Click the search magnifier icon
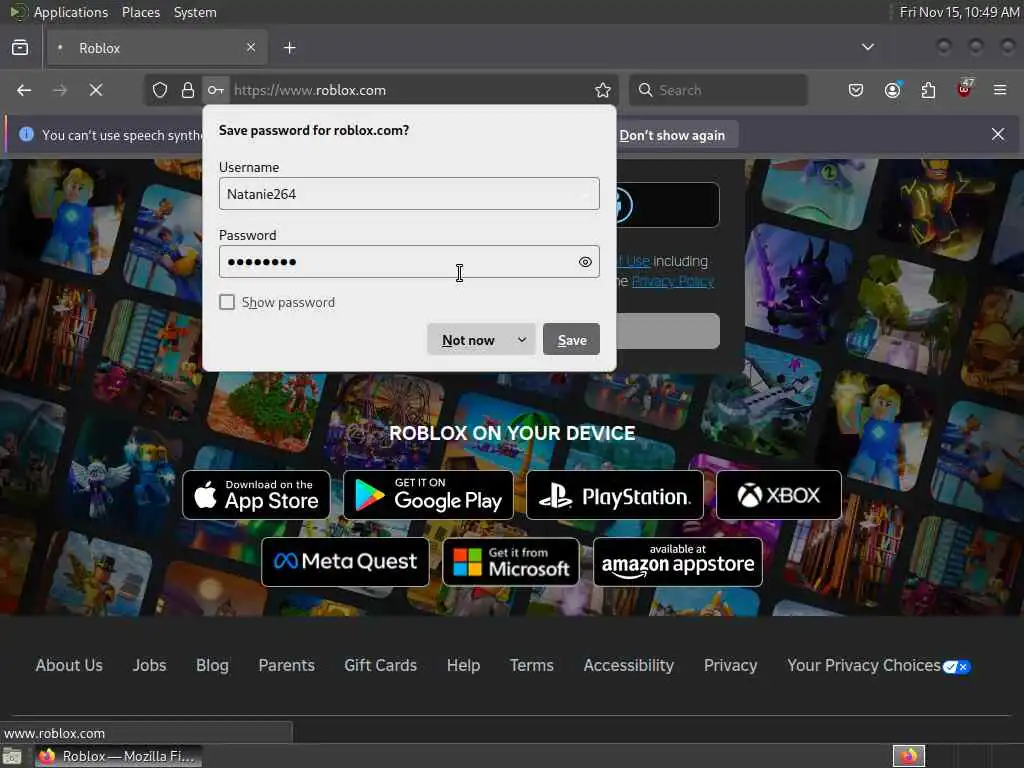The image size is (1024, 768). [645, 90]
